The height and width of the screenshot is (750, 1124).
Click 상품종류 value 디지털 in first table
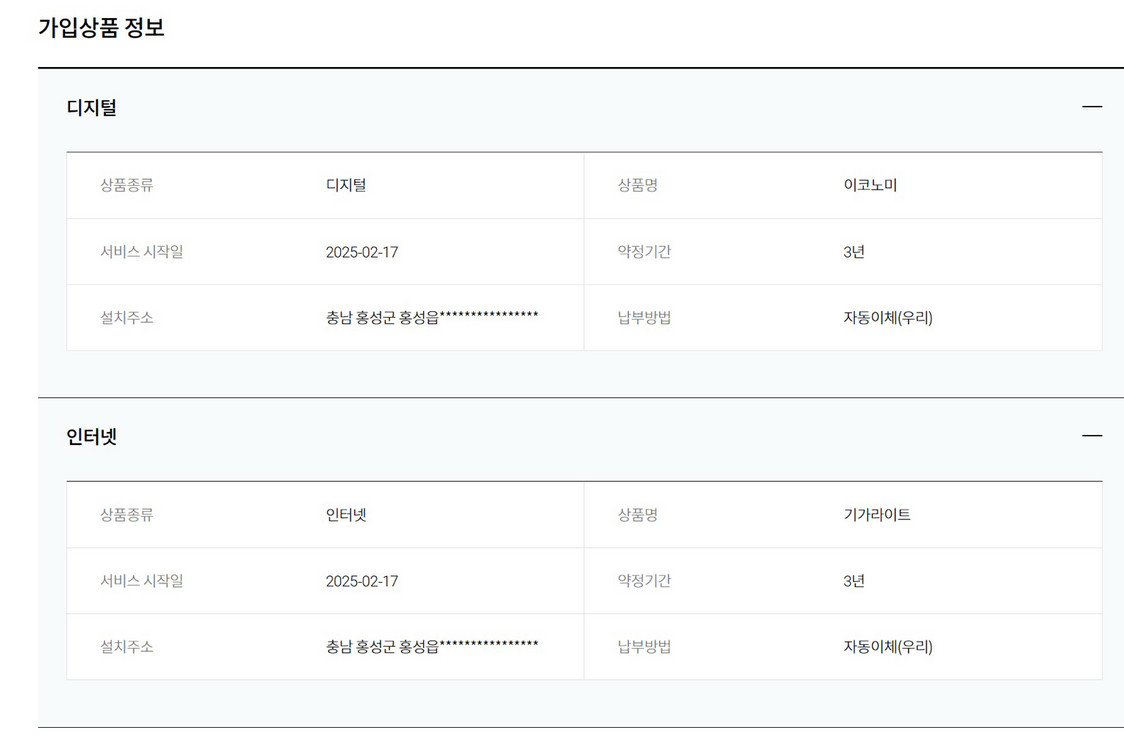[346, 185]
